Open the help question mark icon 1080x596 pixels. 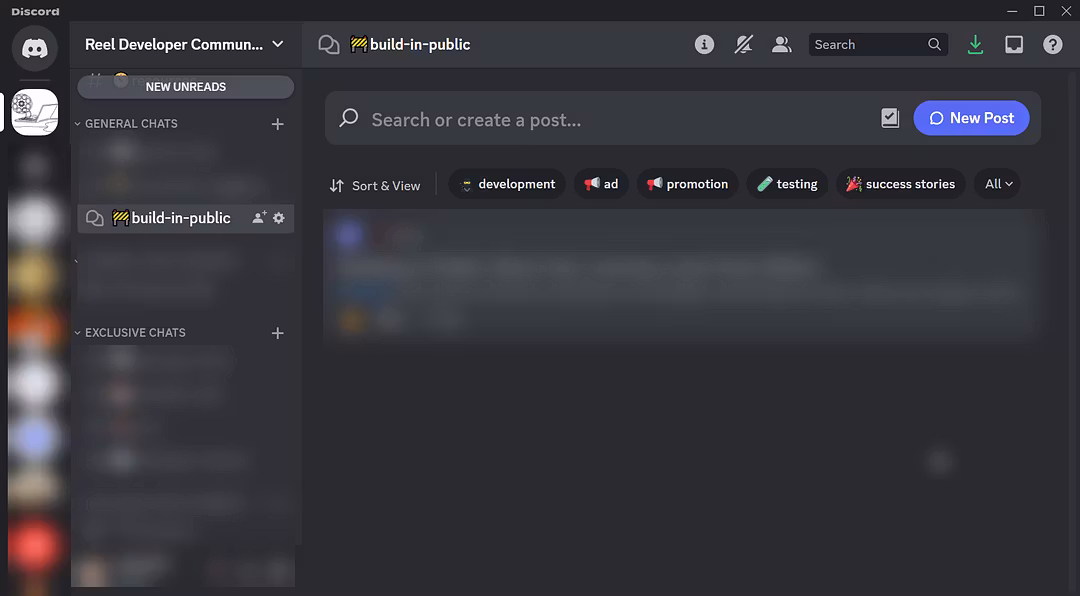(1052, 45)
